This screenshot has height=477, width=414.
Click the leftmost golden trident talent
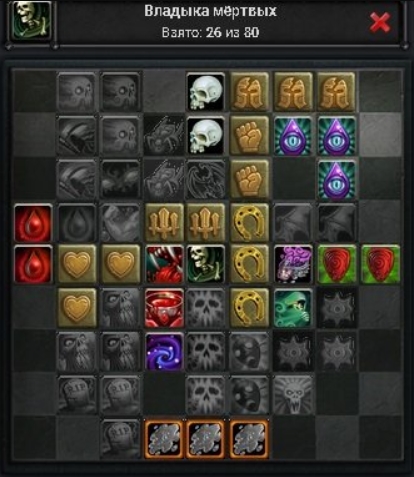tap(163, 222)
